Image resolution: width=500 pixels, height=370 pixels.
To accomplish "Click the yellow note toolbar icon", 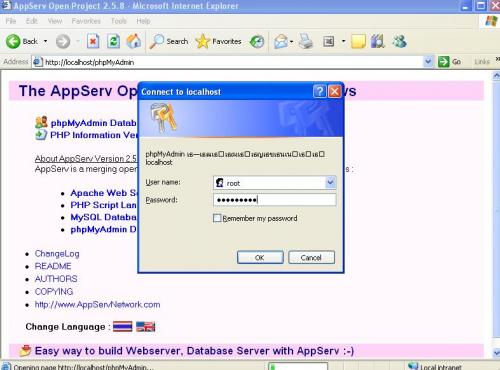I will click(358, 42).
